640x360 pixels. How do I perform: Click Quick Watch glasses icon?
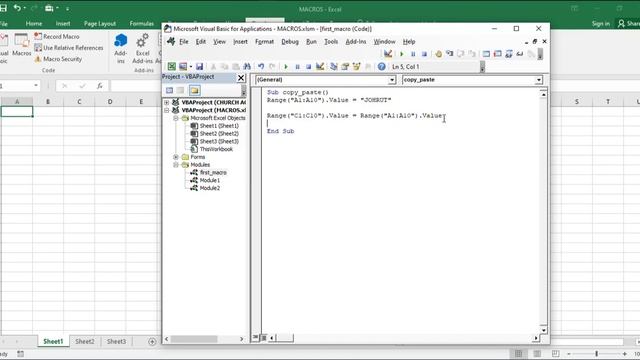(520, 54)
